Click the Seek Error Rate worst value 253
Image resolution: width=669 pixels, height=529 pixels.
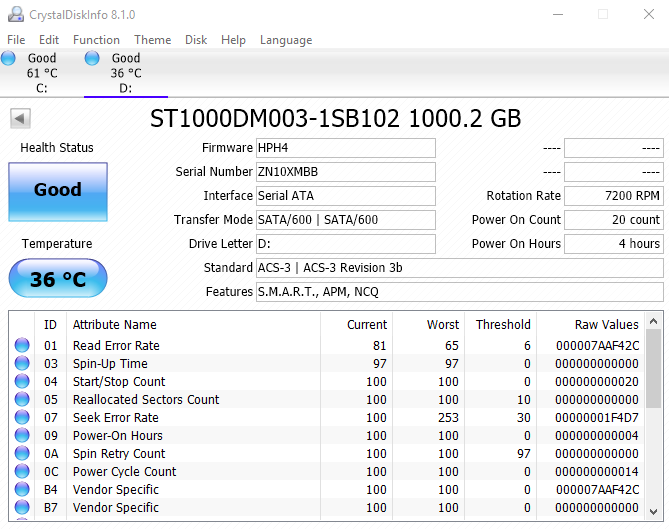tap(448, 418)
